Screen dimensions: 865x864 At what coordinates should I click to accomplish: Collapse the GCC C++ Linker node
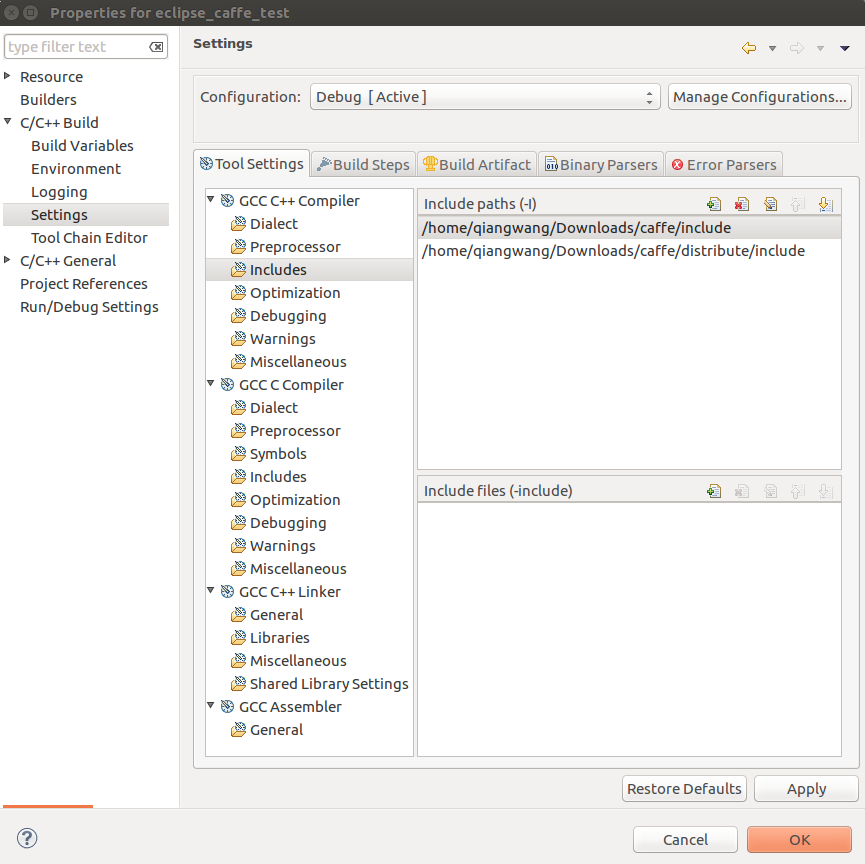(x=211, y=590)
